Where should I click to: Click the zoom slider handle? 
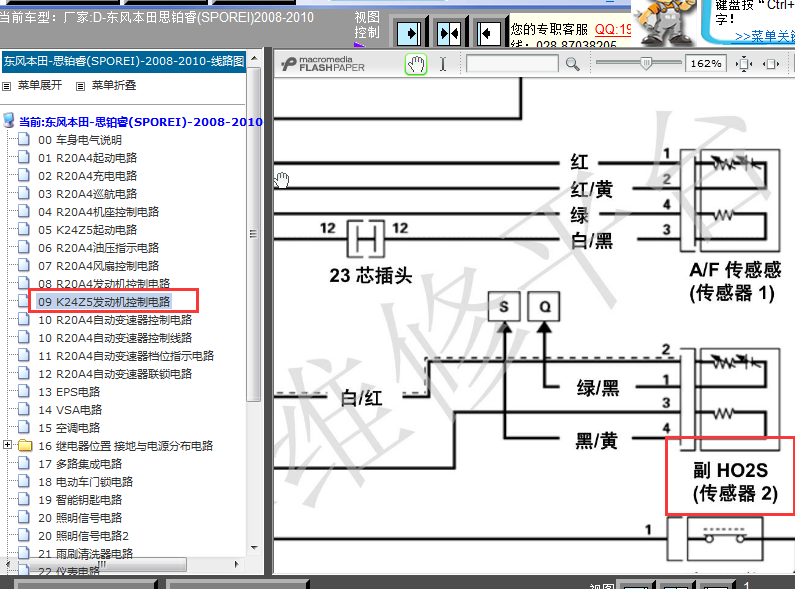pyautogui.click(x=646, y=63)
